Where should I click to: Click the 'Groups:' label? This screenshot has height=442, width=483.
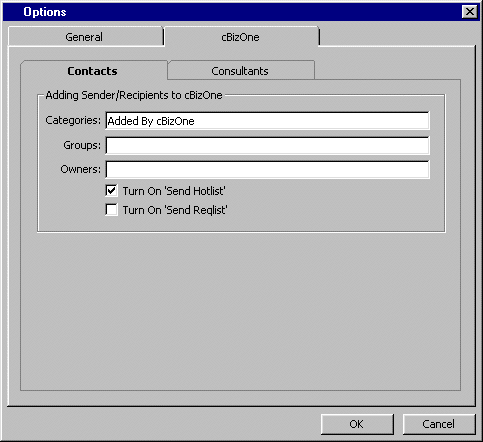point(82,145)
